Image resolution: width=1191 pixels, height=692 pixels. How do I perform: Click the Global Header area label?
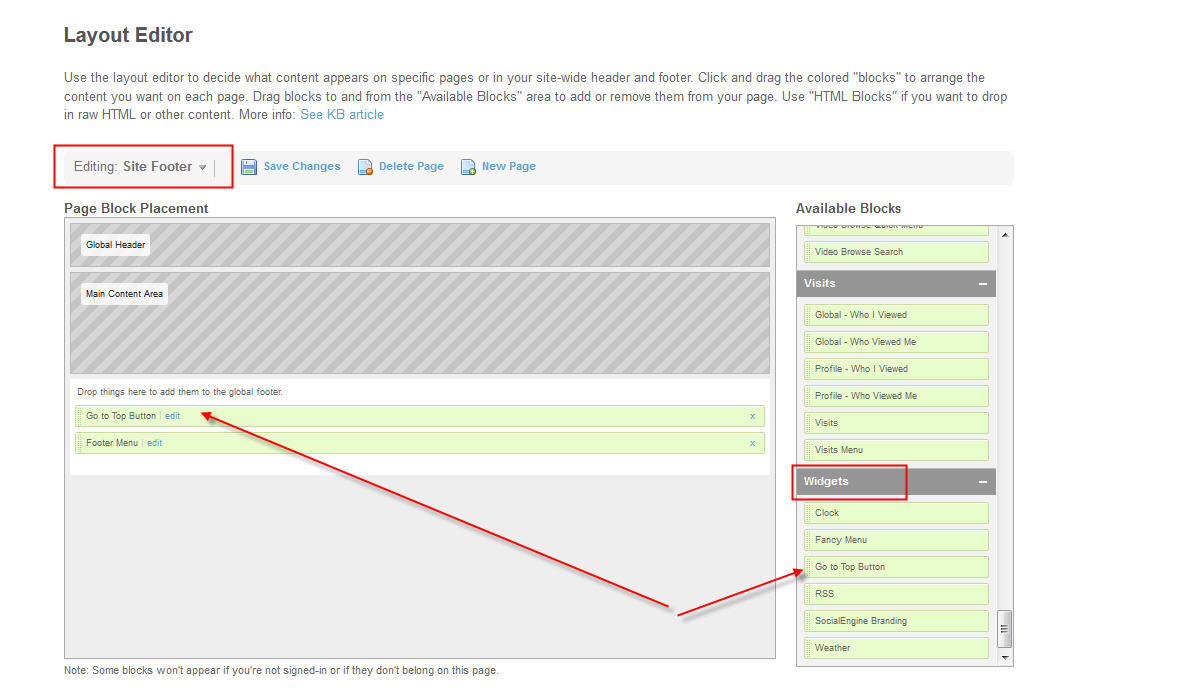click(x=115, y=245)
